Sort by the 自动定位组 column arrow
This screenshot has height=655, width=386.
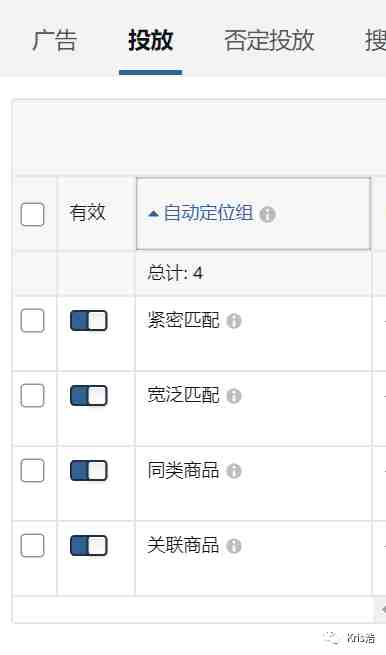153,214
